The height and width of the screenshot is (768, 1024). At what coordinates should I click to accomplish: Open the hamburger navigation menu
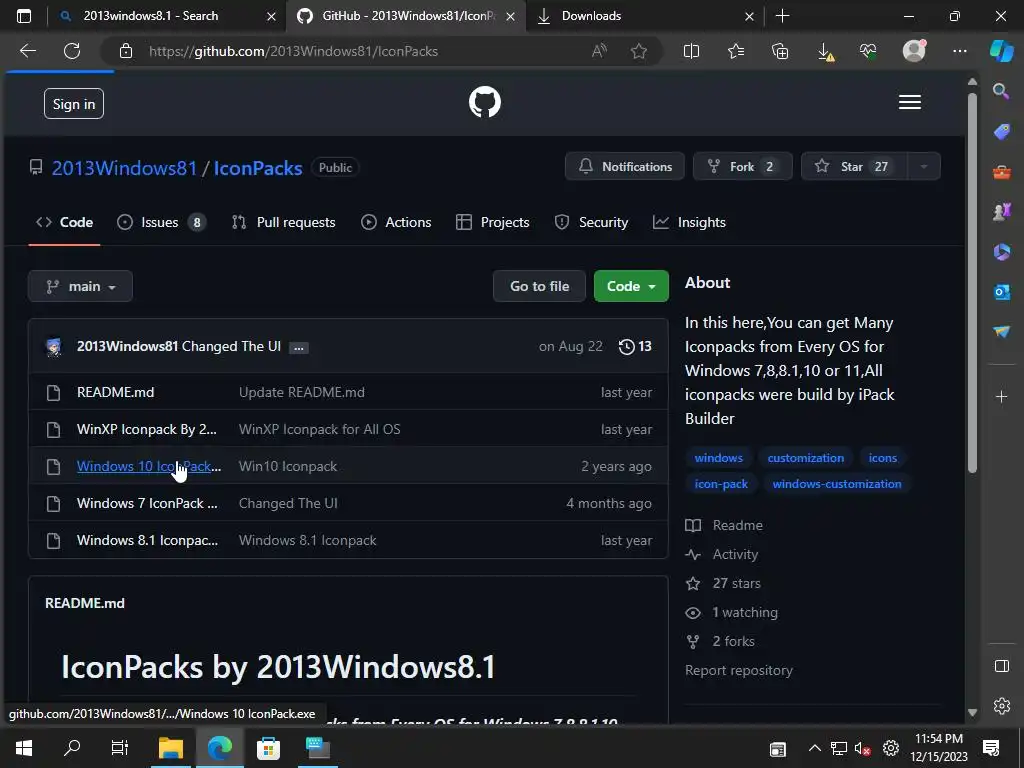(x=910, y=103)
